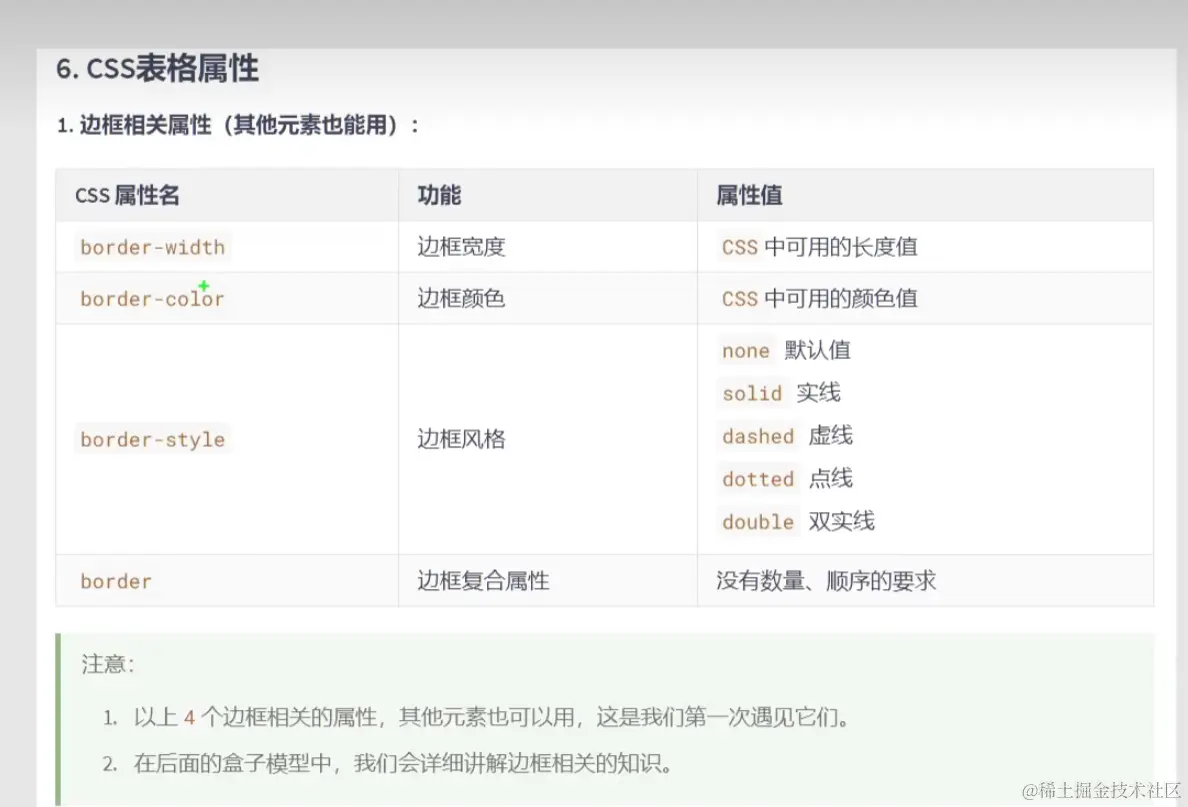This screenshot has height=807, width=1188.
Task: Click the '边框风格' cell
Action: (x=461, y=439)
